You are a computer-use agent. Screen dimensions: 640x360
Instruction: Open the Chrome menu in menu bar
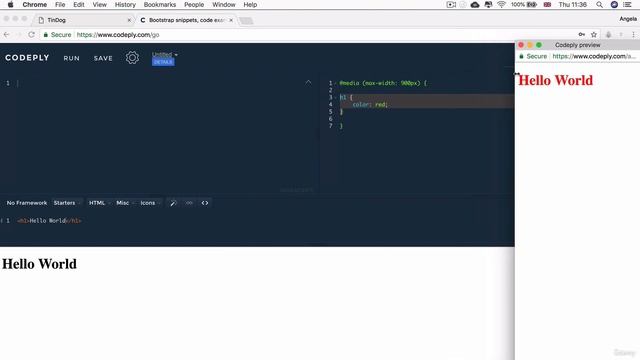tap(35, 5)
